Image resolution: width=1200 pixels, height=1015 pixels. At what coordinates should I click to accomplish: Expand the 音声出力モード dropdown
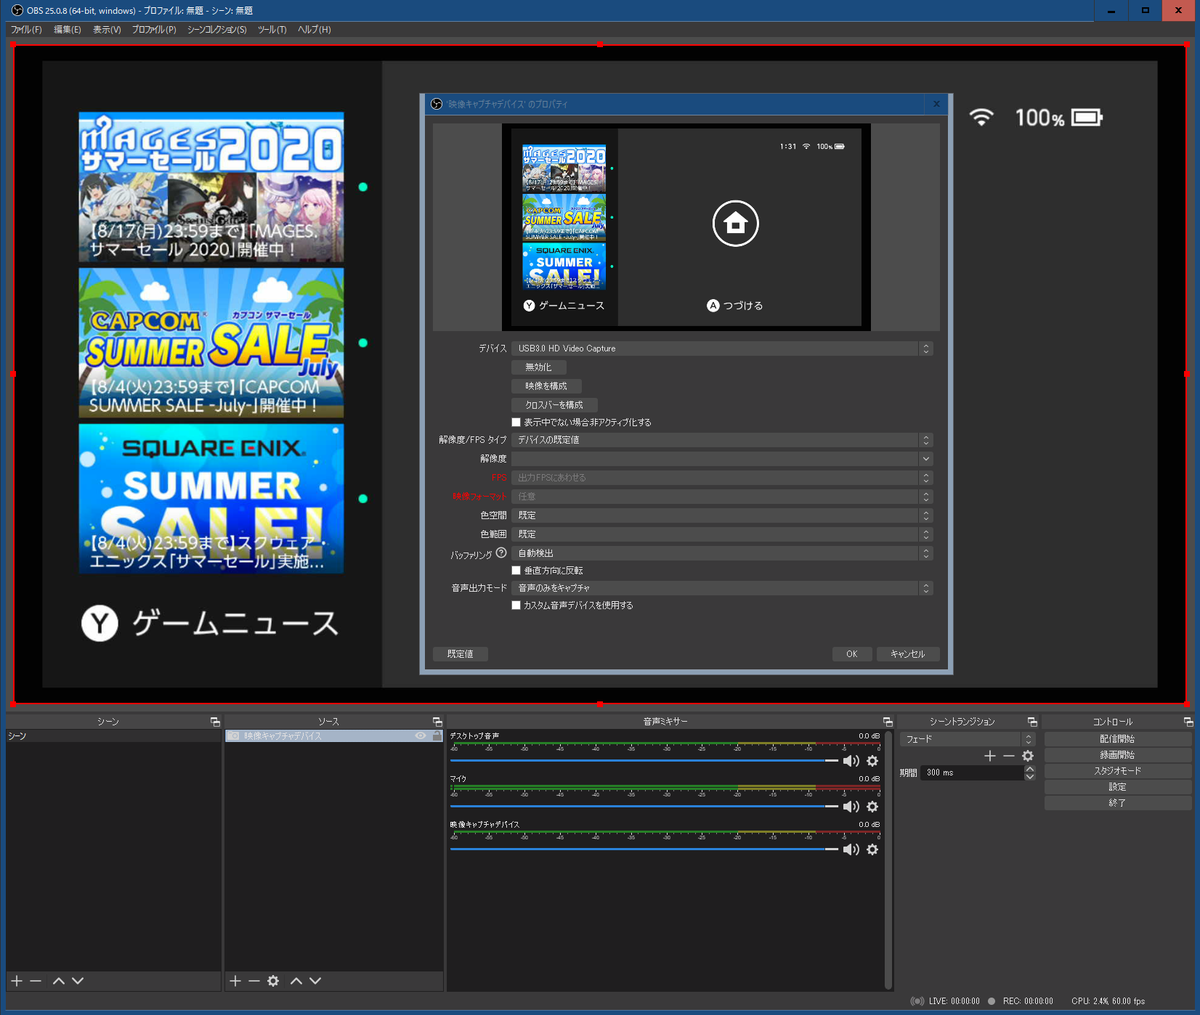click(x=722, y=588)
